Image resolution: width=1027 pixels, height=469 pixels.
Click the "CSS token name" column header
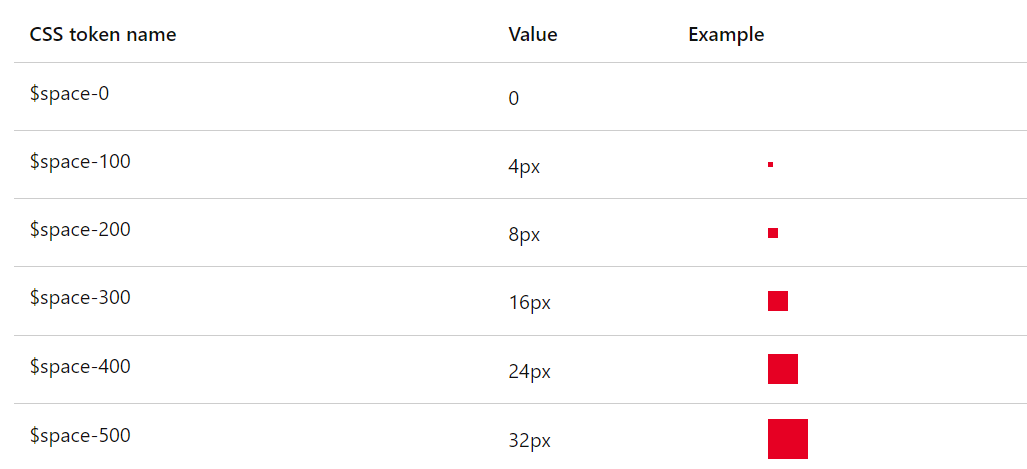(103, 35)
